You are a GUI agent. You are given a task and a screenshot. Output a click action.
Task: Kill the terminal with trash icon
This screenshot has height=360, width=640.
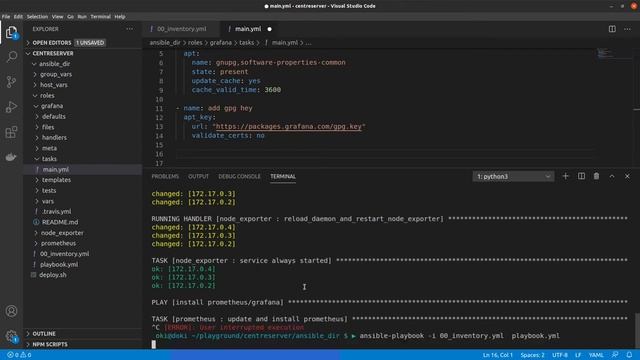click(x=596, y=176)
